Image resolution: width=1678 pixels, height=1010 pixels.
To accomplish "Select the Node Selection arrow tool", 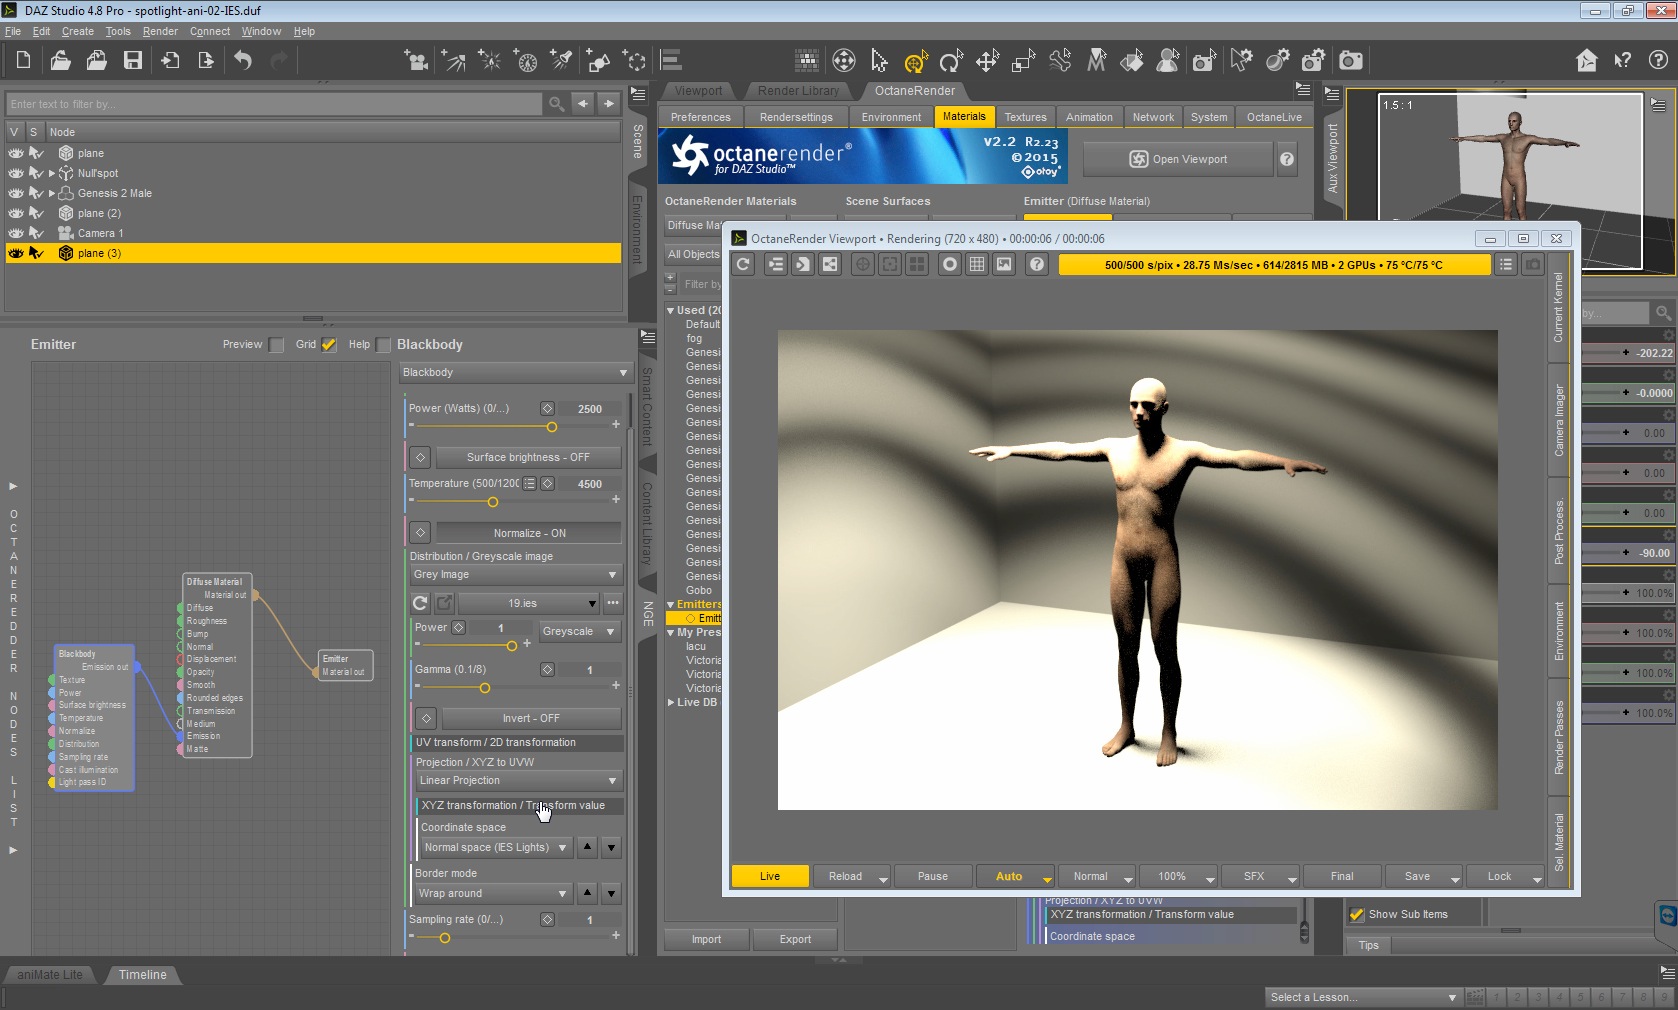I will (x=879, y=60).
